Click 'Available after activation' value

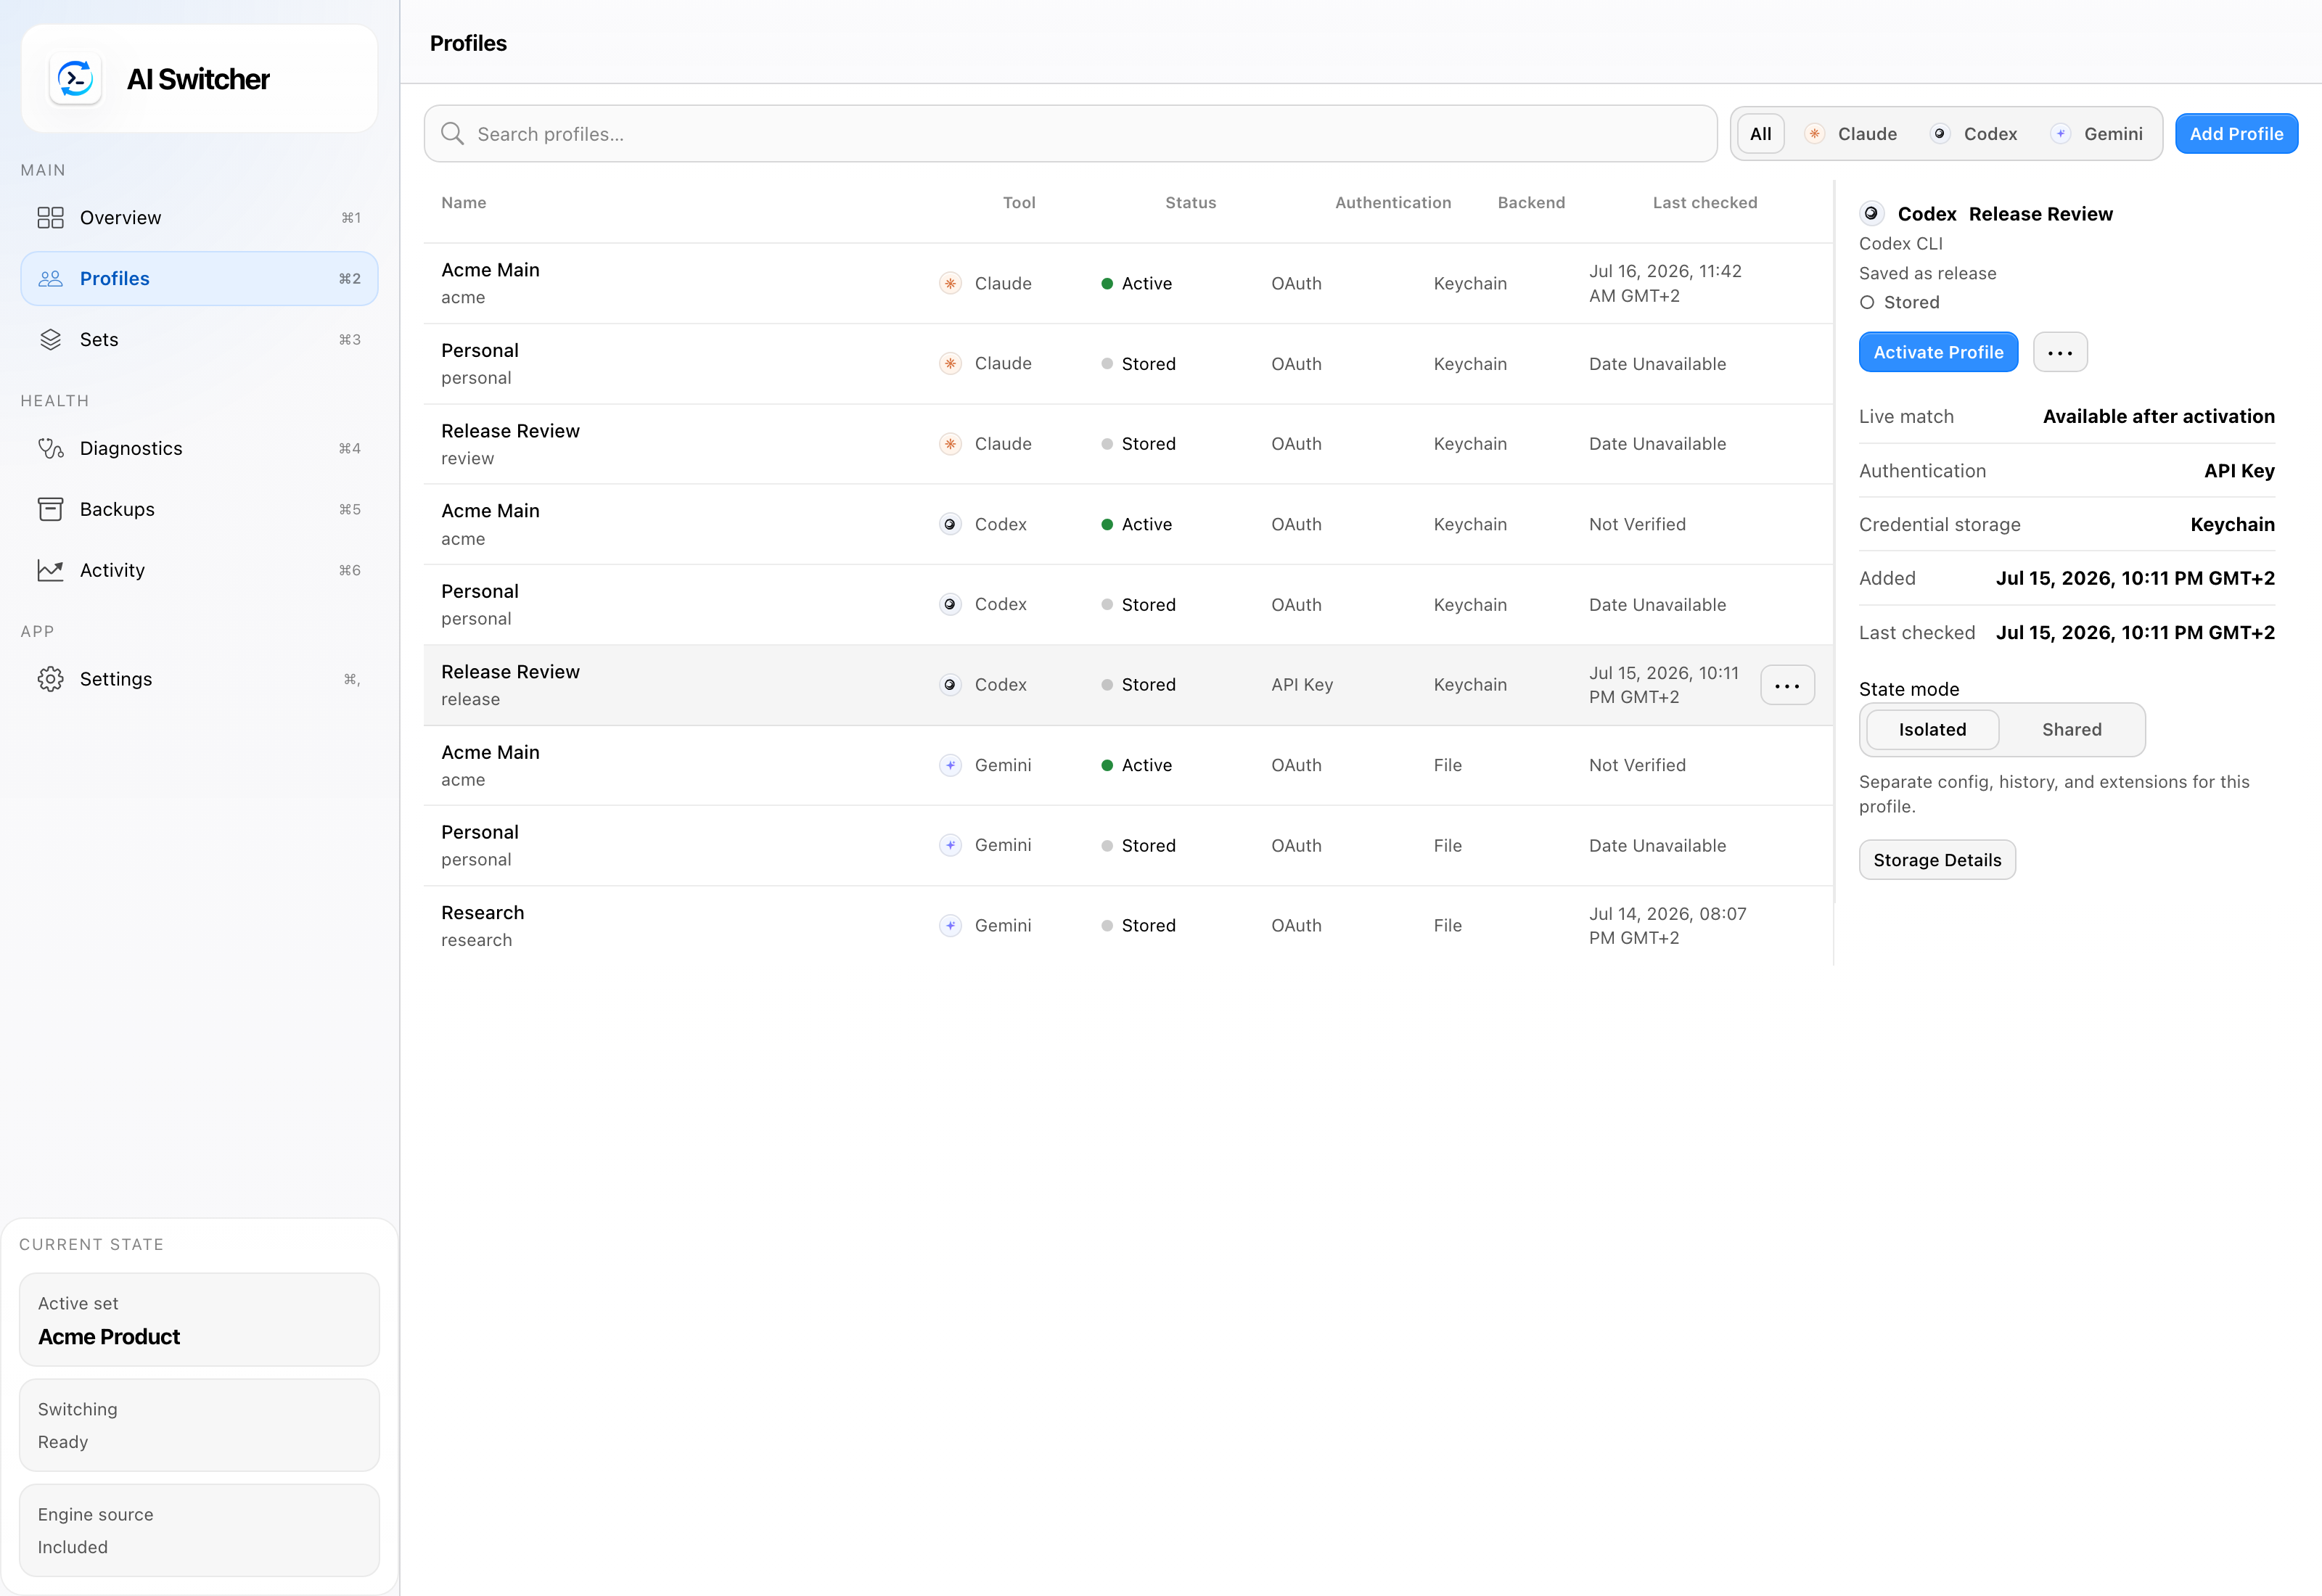[2158, 416]
